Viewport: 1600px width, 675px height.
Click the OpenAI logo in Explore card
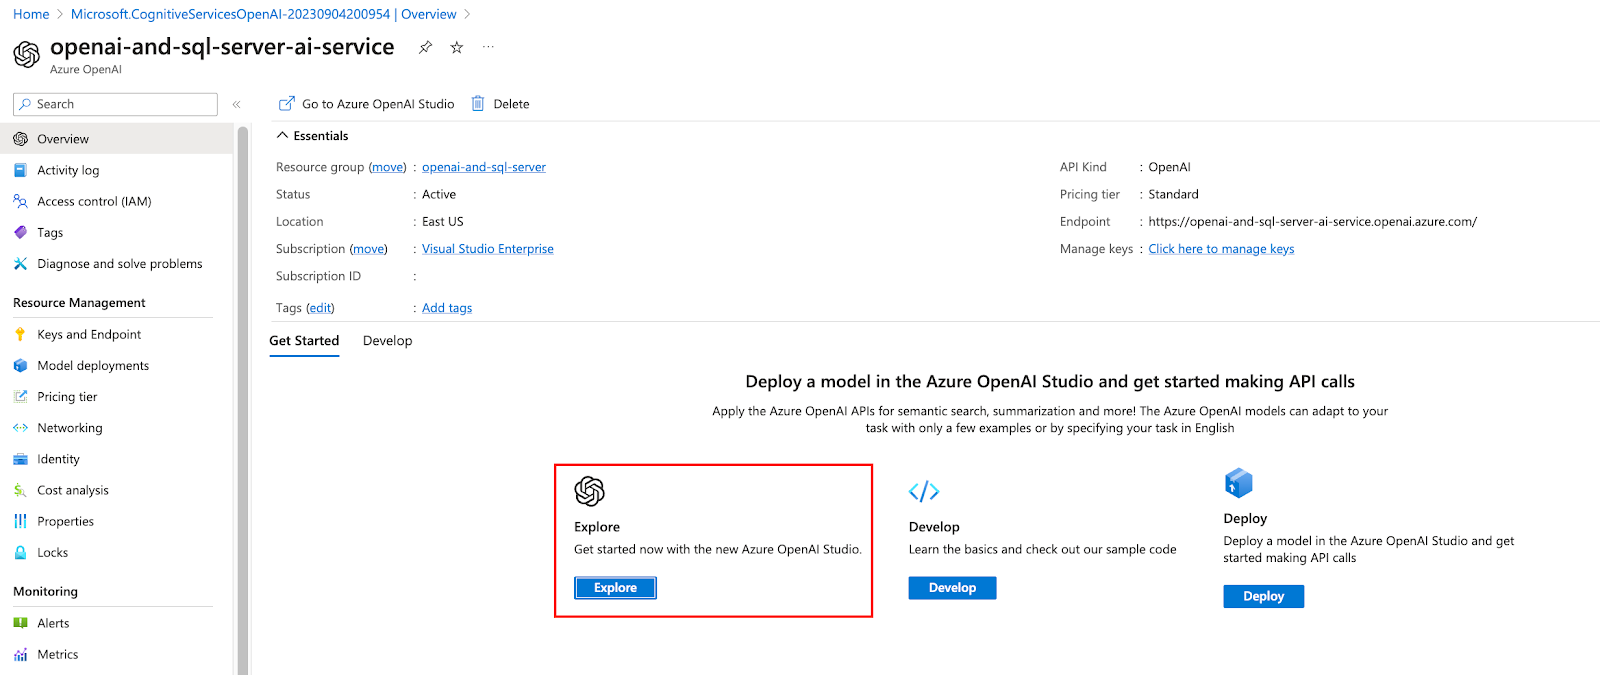click(590, 491)
